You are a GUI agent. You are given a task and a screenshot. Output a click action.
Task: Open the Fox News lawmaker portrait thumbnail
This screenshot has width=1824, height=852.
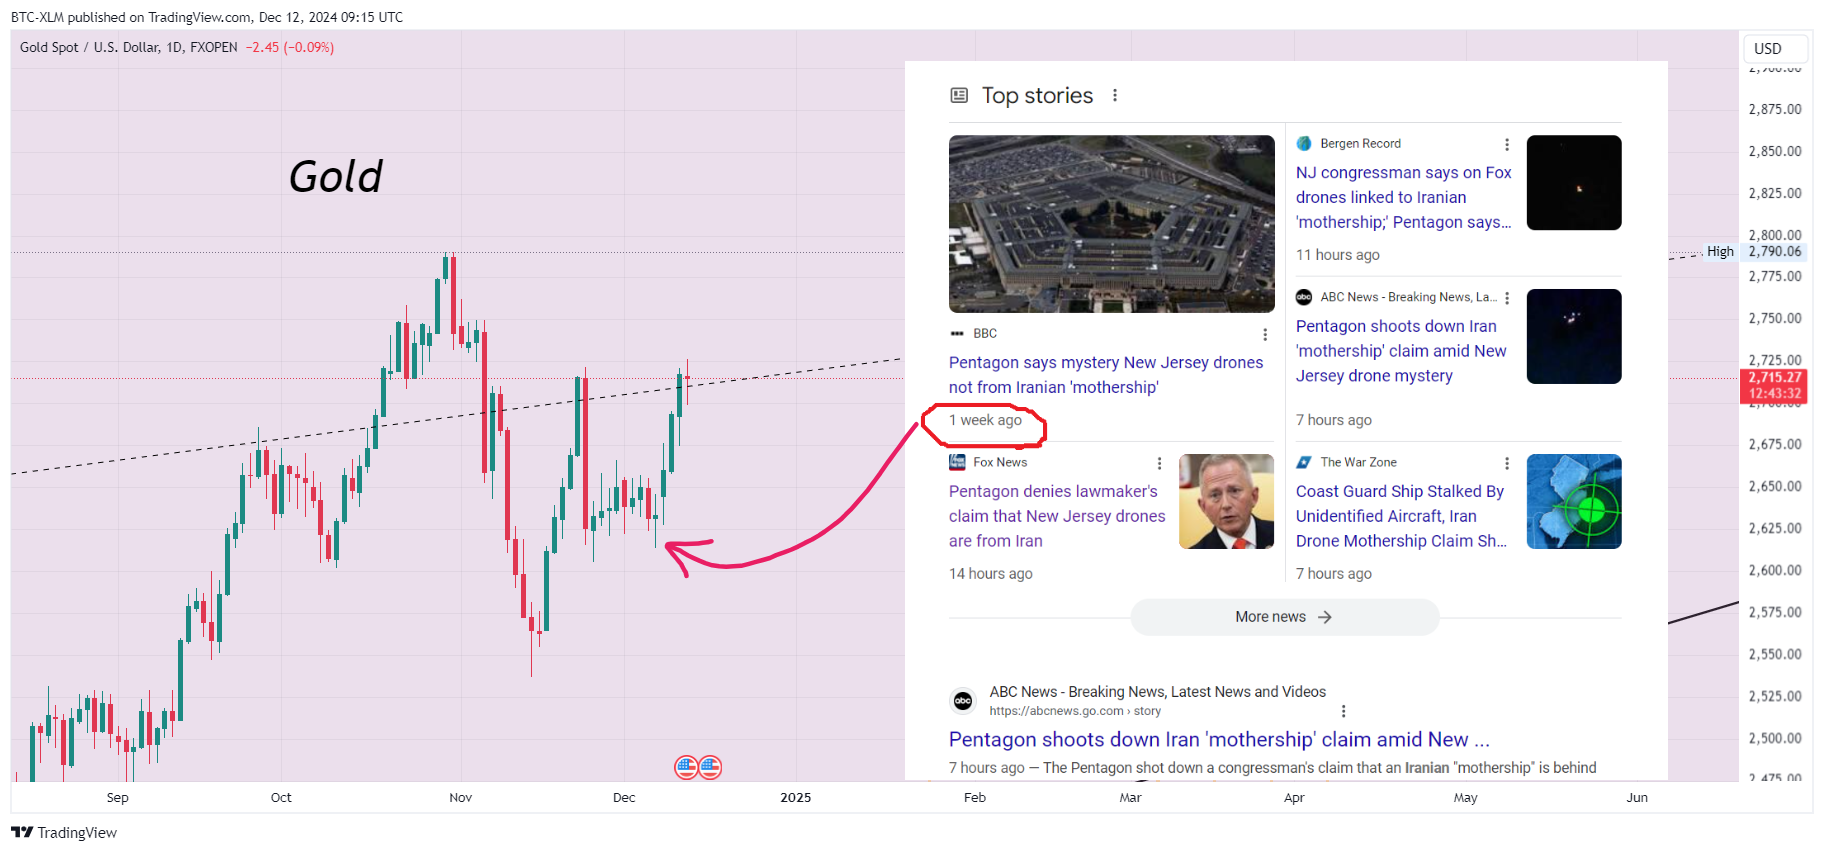pos(1227,501)
